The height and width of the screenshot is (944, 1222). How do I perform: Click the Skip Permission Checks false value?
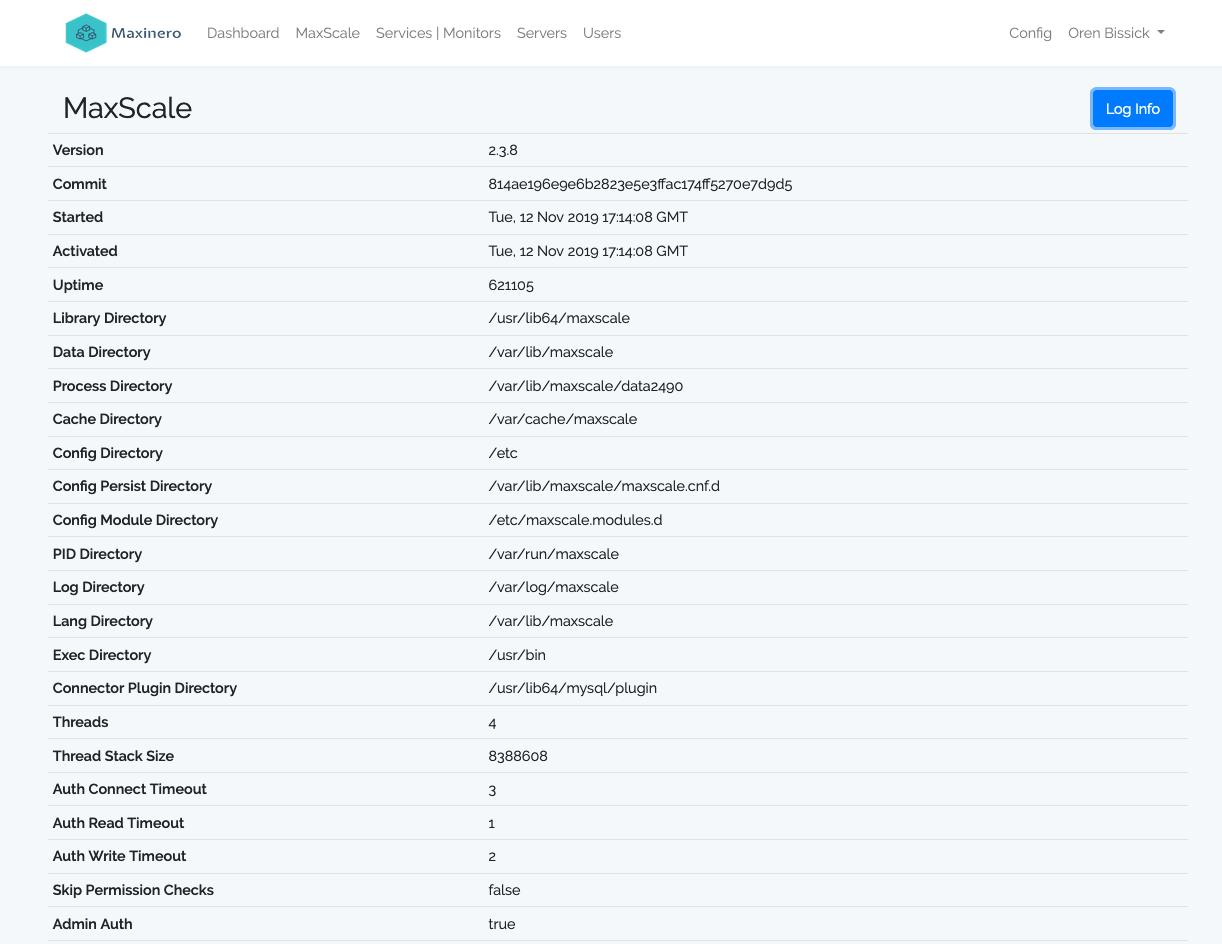point(504,890)
